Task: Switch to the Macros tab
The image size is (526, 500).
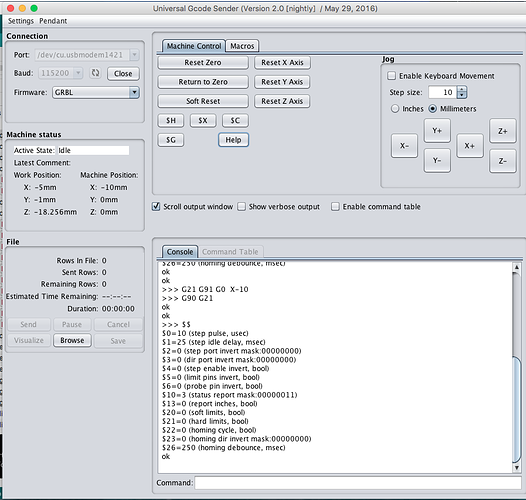Action: pyautogui.click(x=242, y=46)
